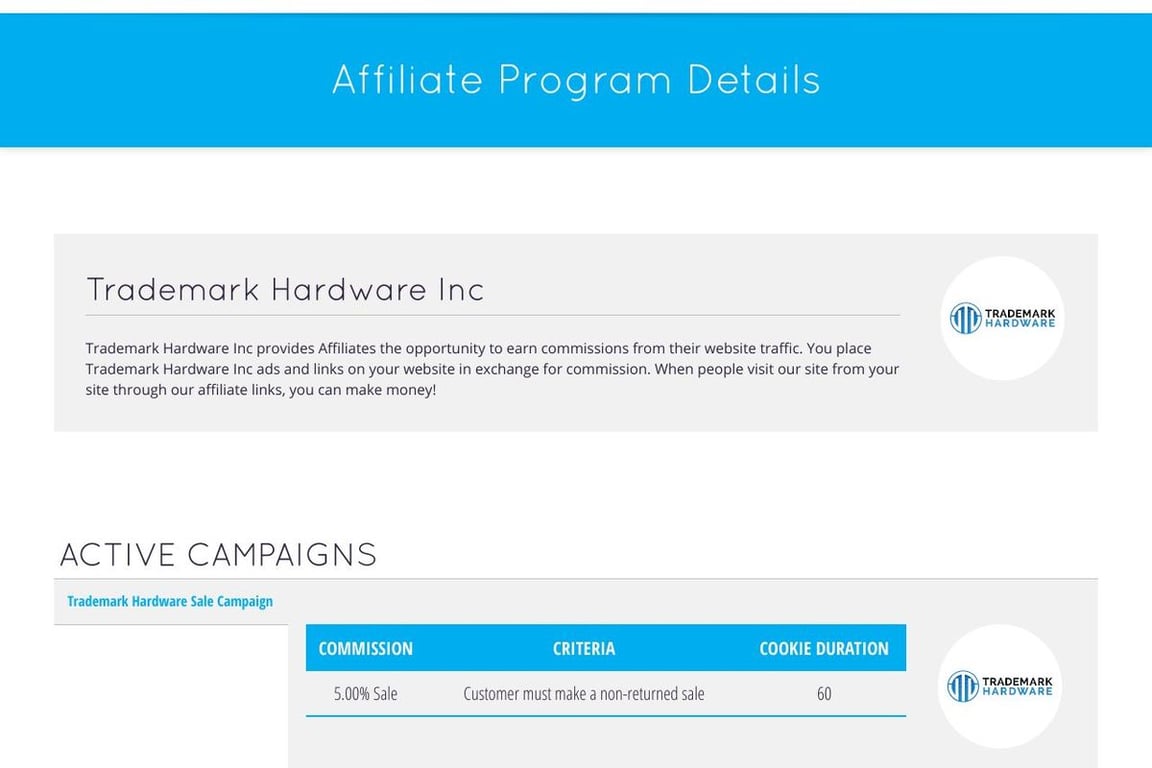Image resolution: width=1152 pixels, height=768 pixels.
Task: Click the pillar emblem in the lower logo
Action: (962, 686)
